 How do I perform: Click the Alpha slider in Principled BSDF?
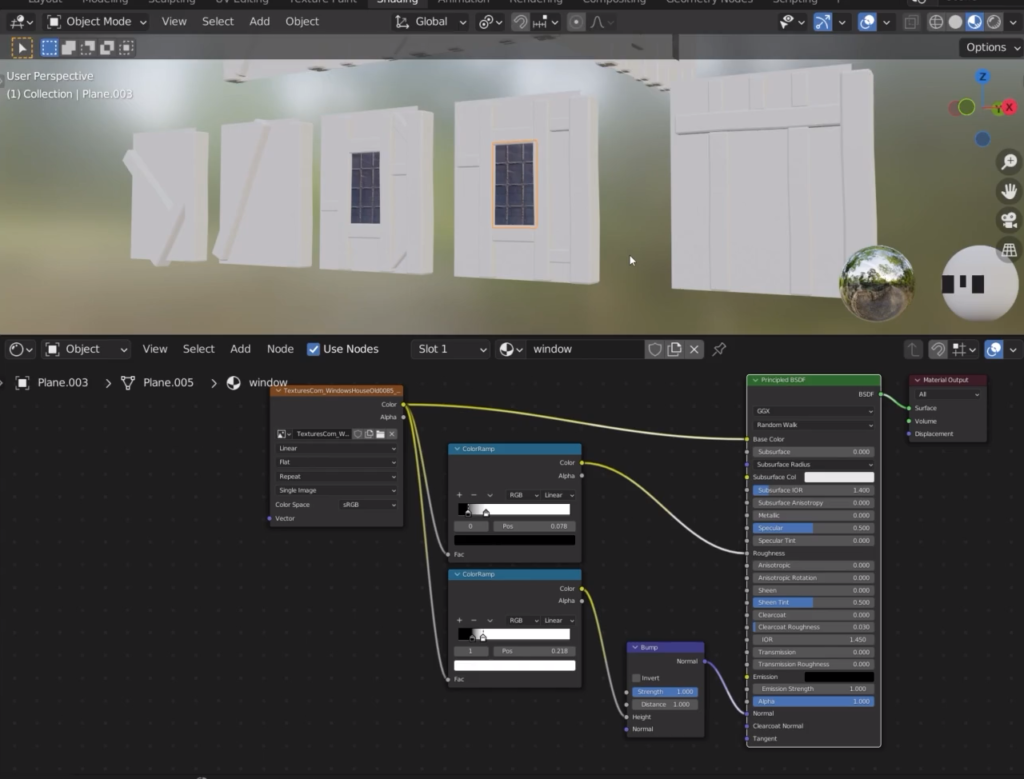coord(814,701)
